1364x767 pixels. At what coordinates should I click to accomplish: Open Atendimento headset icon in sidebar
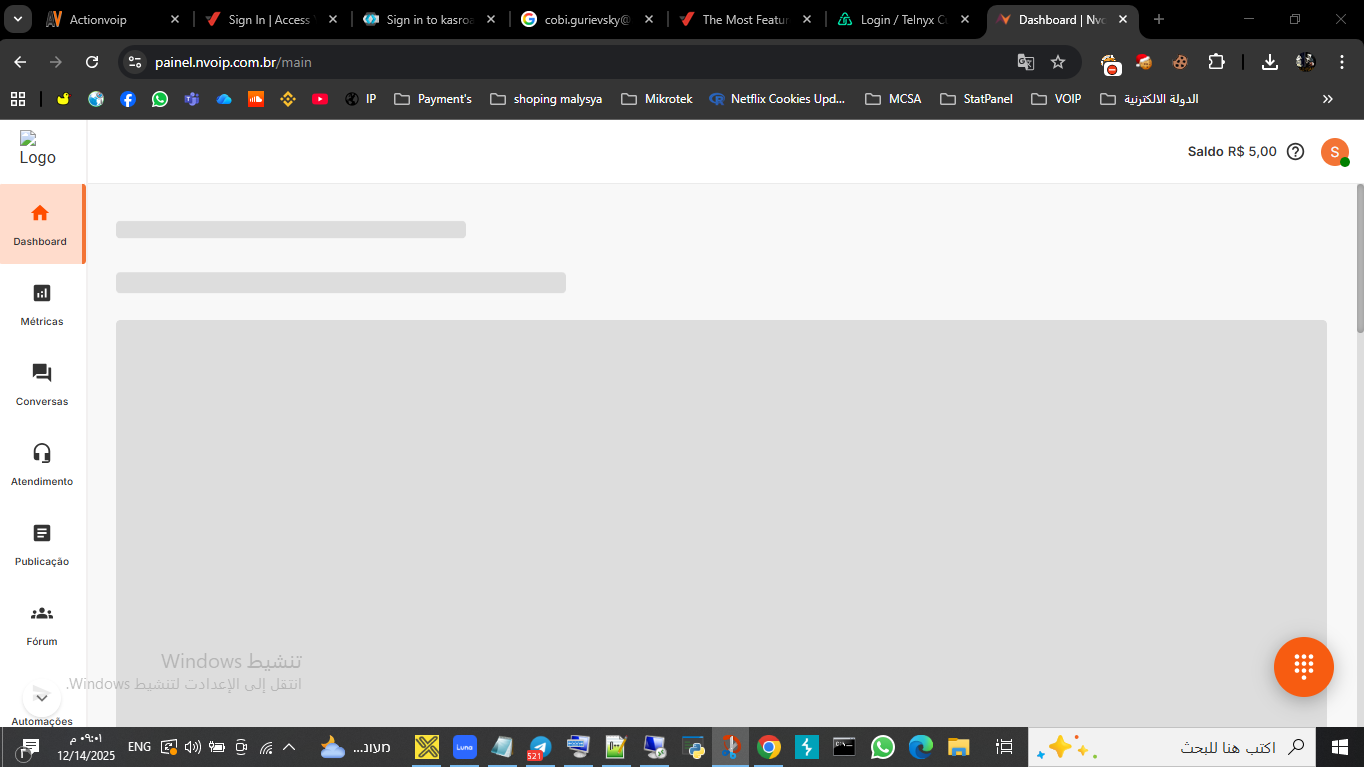[x=42, y=453]
